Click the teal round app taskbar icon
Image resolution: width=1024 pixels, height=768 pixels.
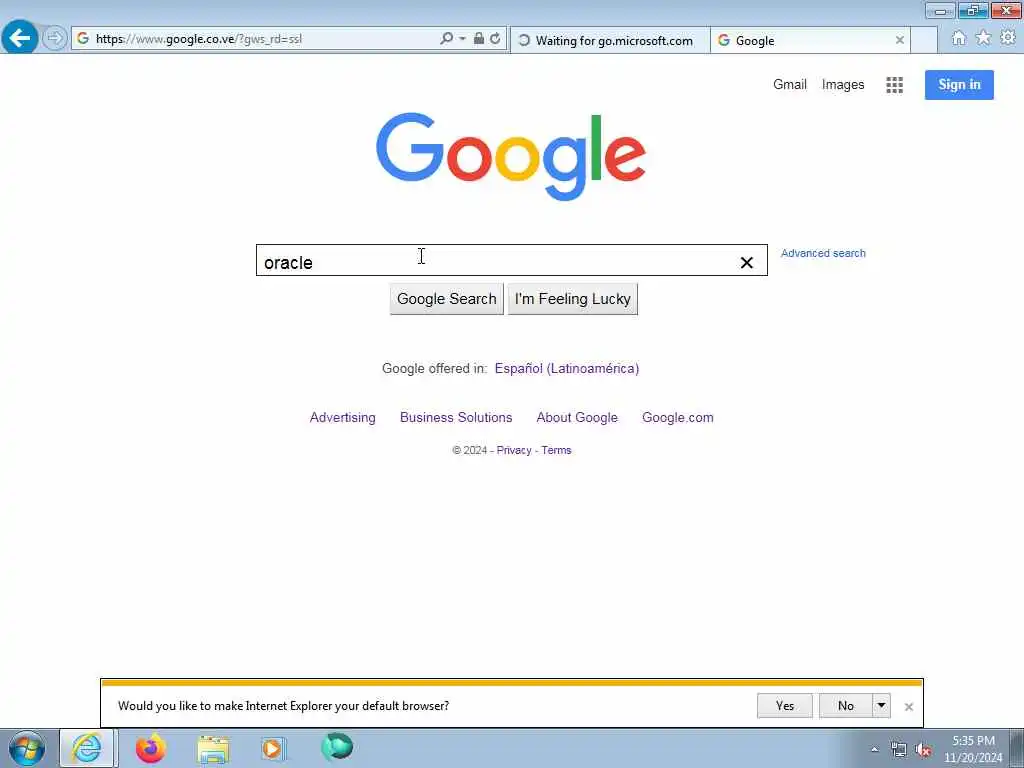click(x=336, y=747)
